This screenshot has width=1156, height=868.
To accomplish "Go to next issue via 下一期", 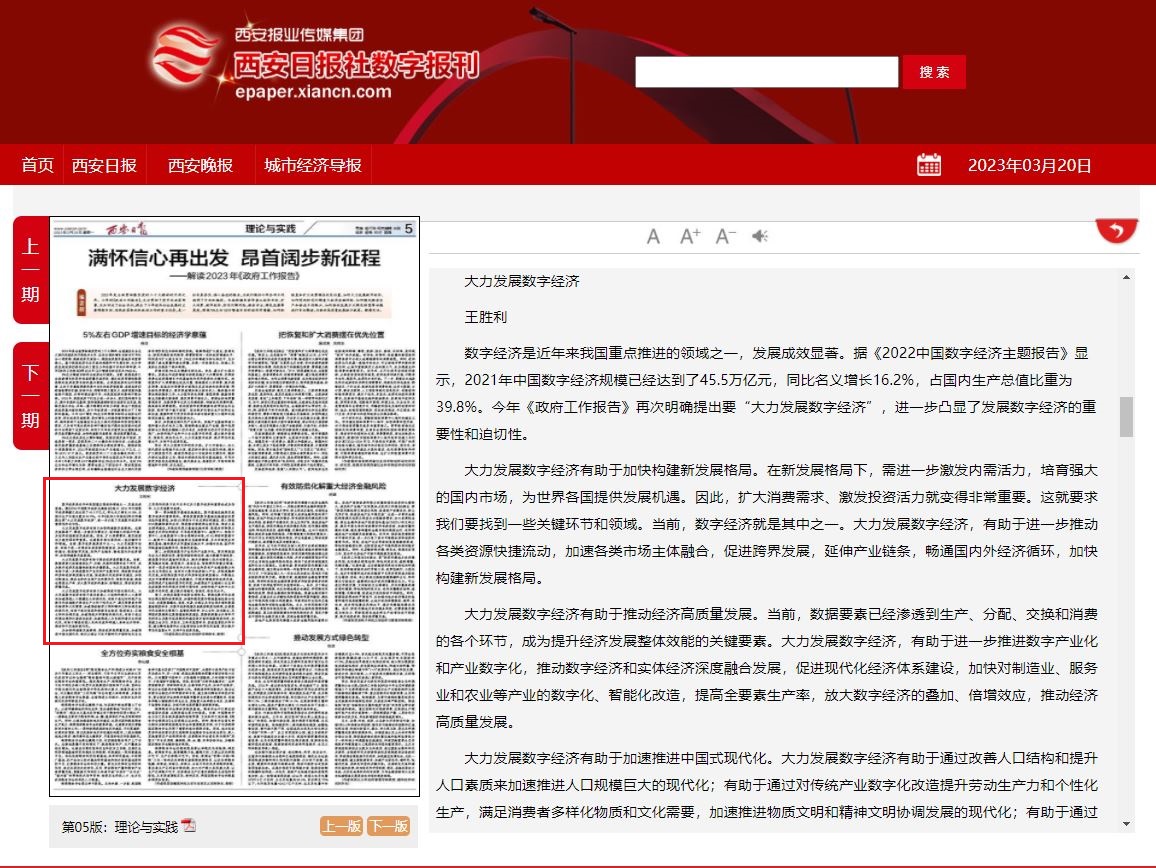I will [31, 396].
